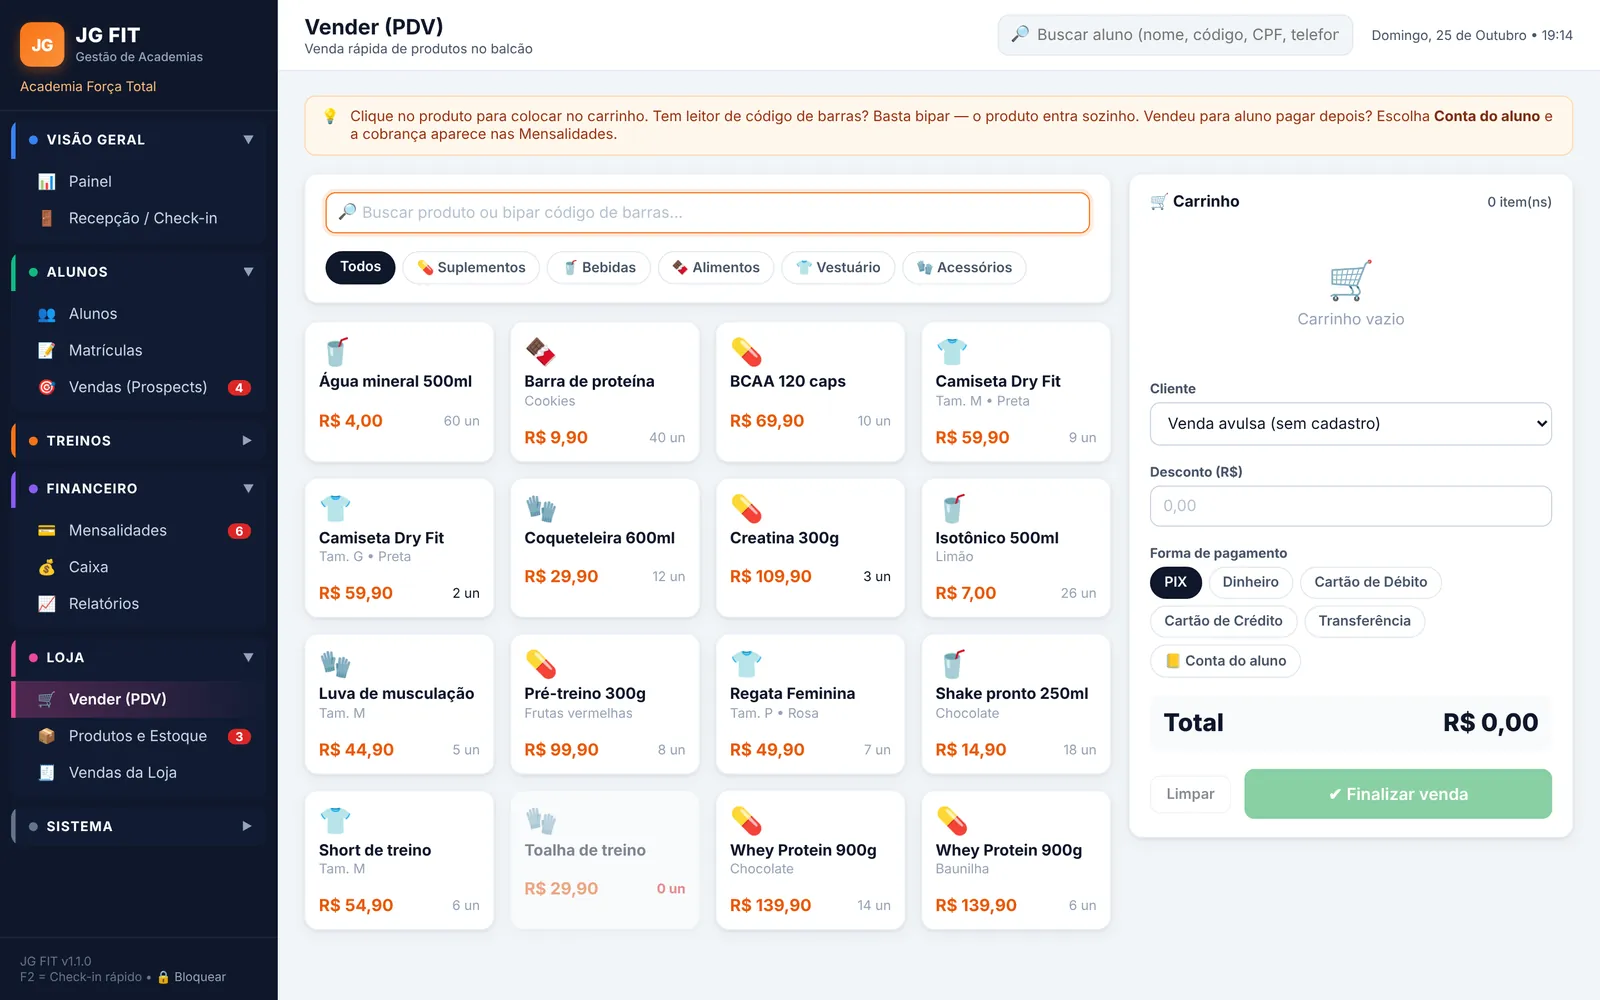This screenshot has height=1000, width=1600.
Task: Open Painel via its chart icon
Action: pos(47,181)
